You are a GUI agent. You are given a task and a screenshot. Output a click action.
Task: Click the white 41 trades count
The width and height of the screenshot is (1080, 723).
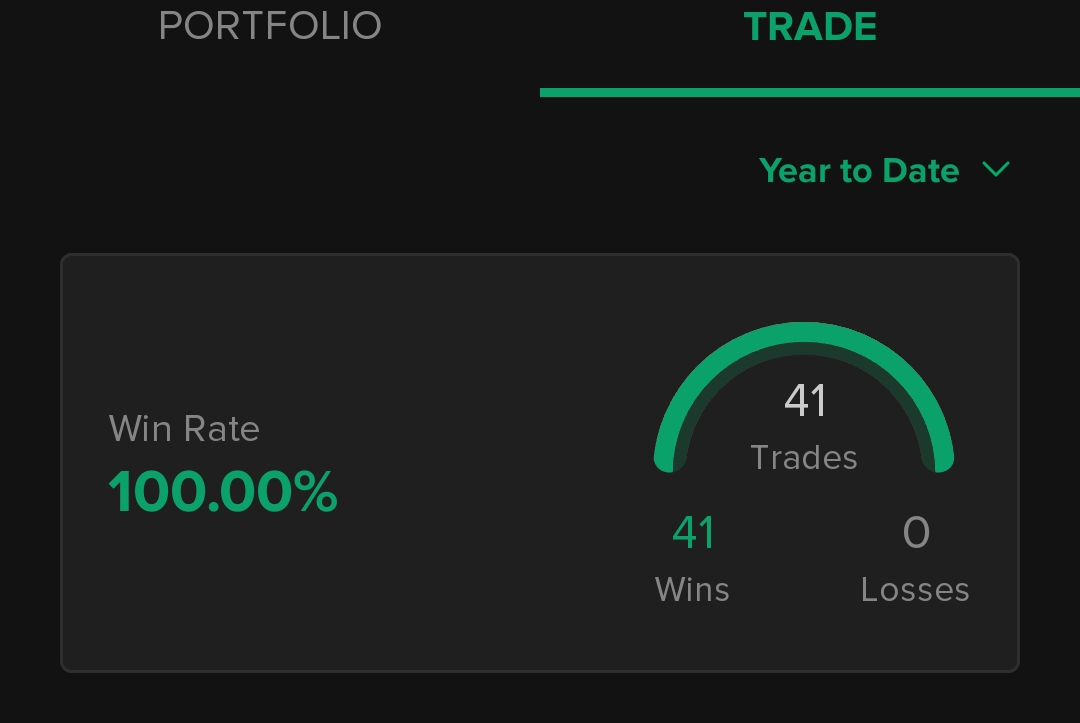click(804, 400)
